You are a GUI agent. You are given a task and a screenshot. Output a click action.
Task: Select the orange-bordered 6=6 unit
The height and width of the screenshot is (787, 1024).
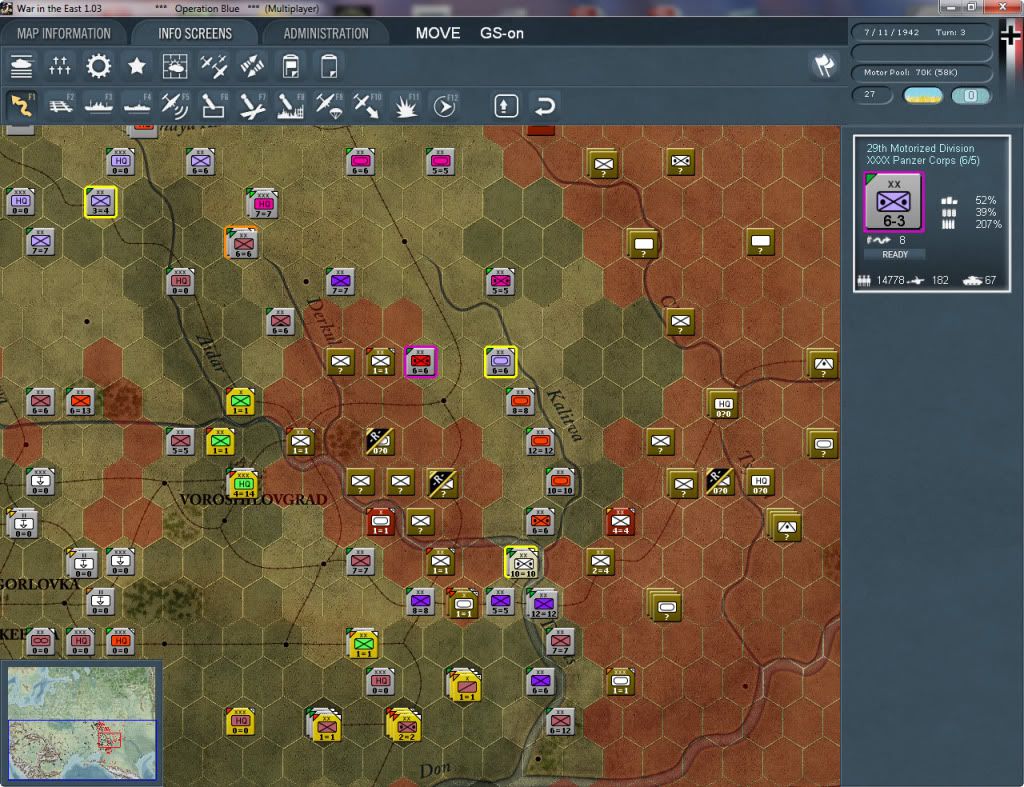click(x=242, y=243)
